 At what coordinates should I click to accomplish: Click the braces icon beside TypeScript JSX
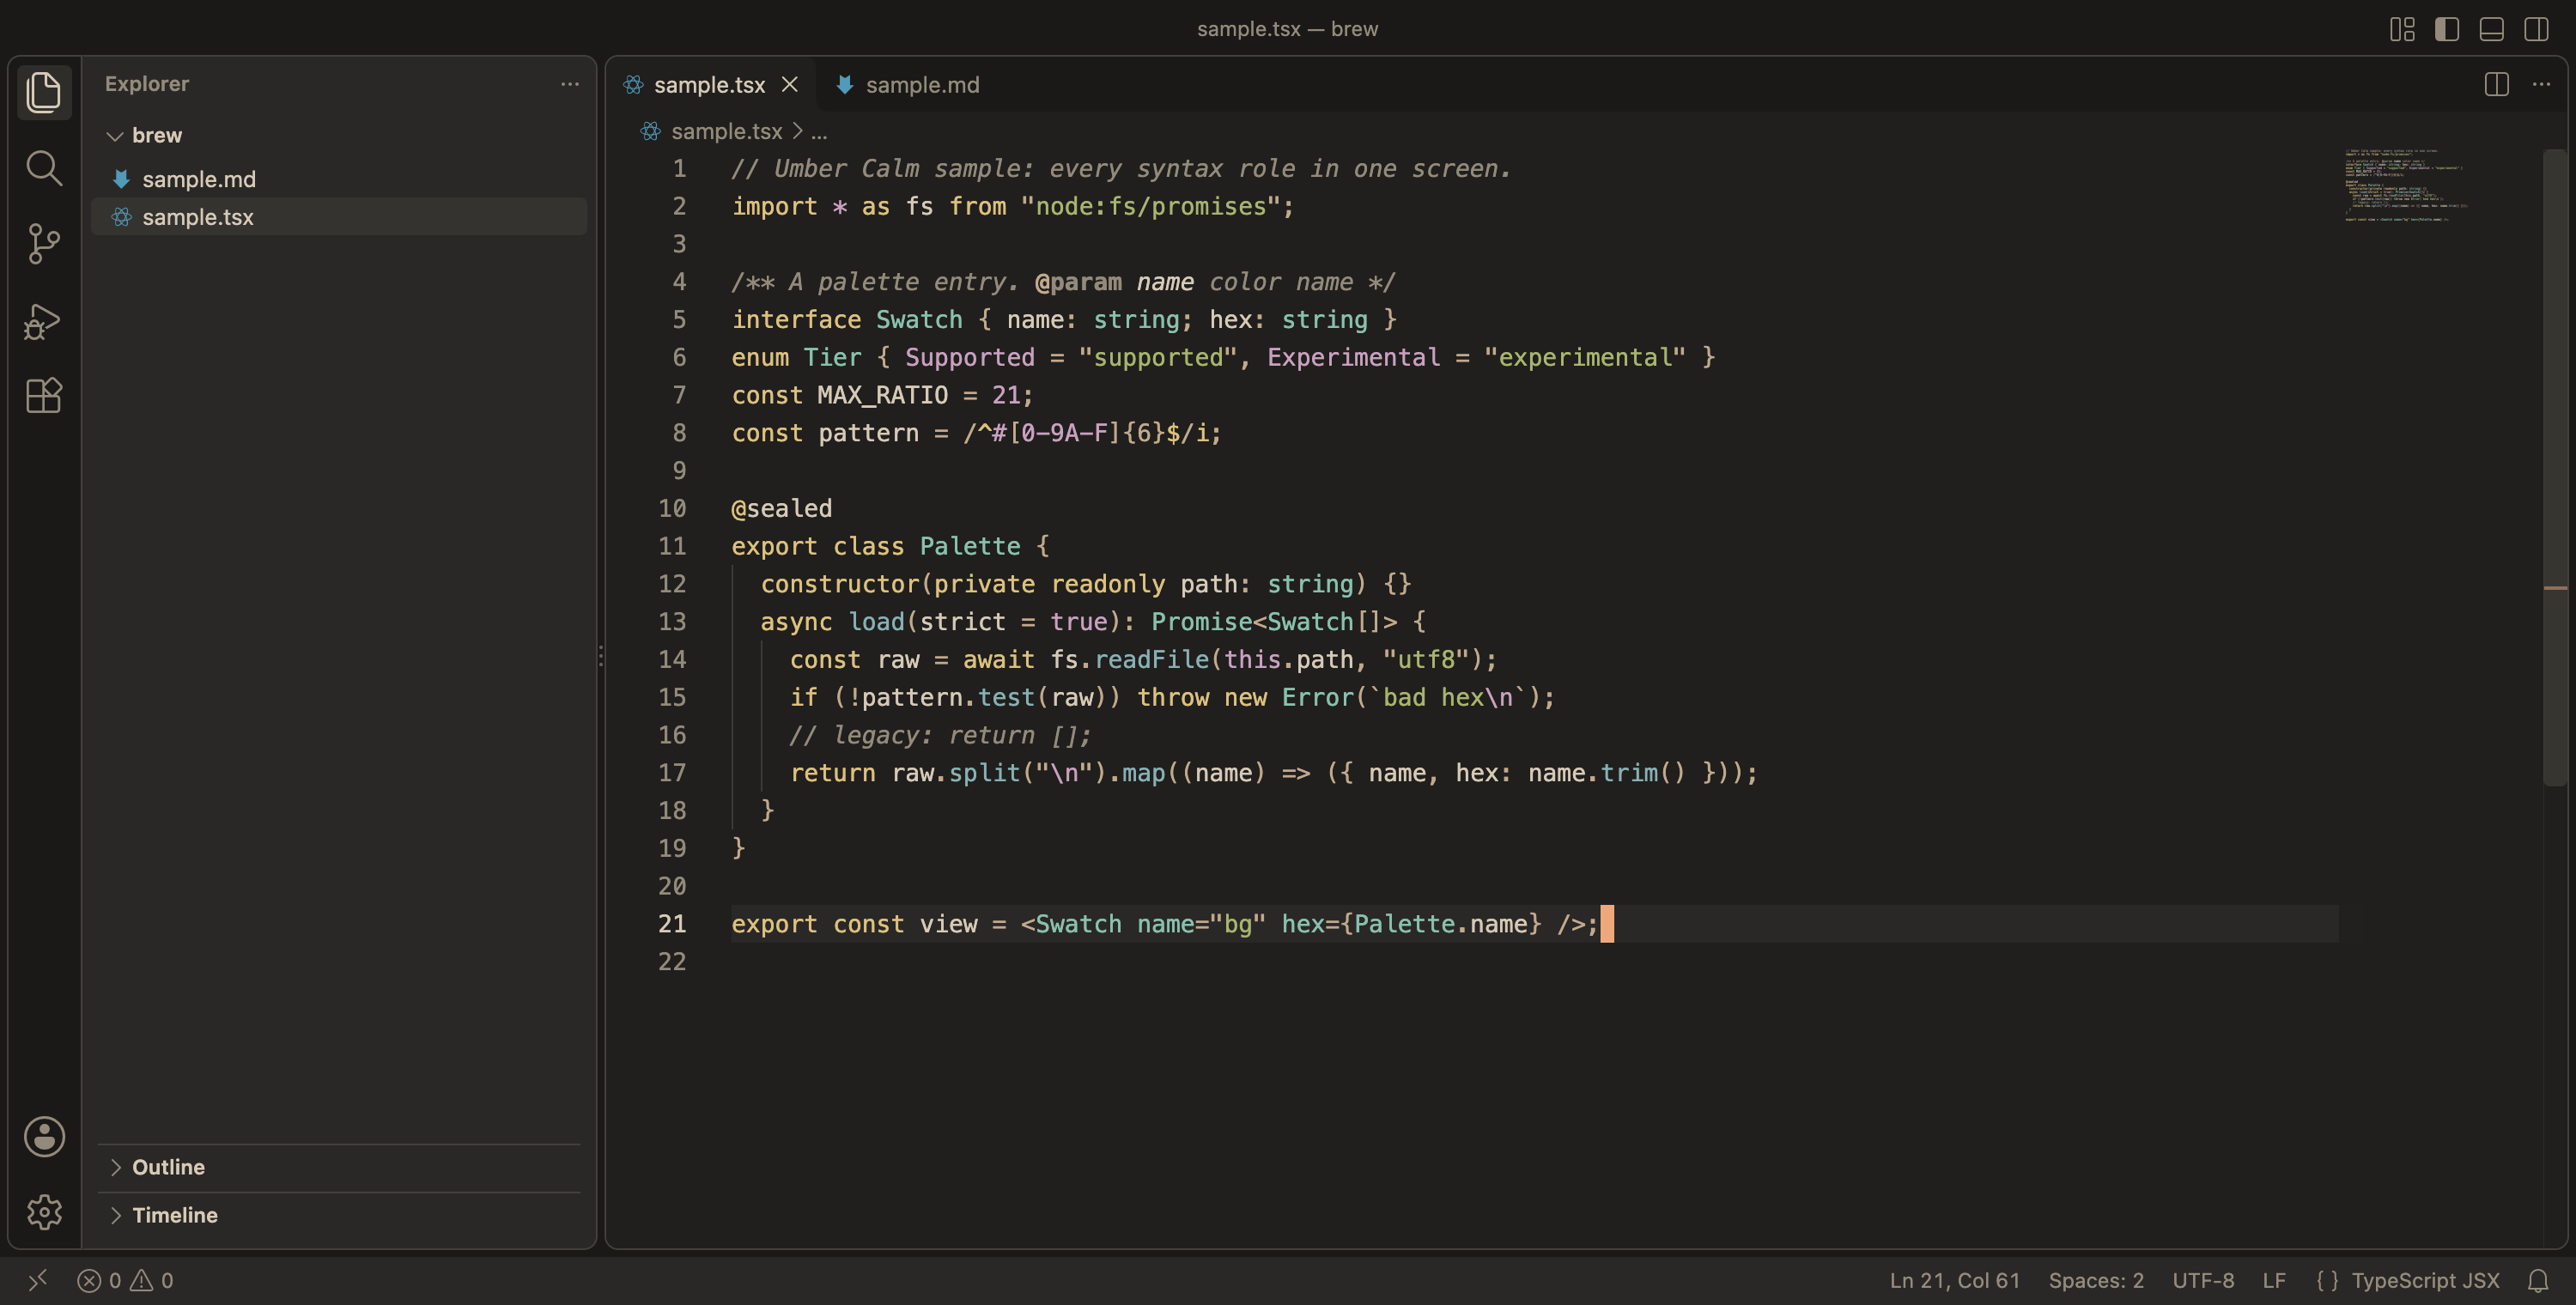point(2327,1280)
